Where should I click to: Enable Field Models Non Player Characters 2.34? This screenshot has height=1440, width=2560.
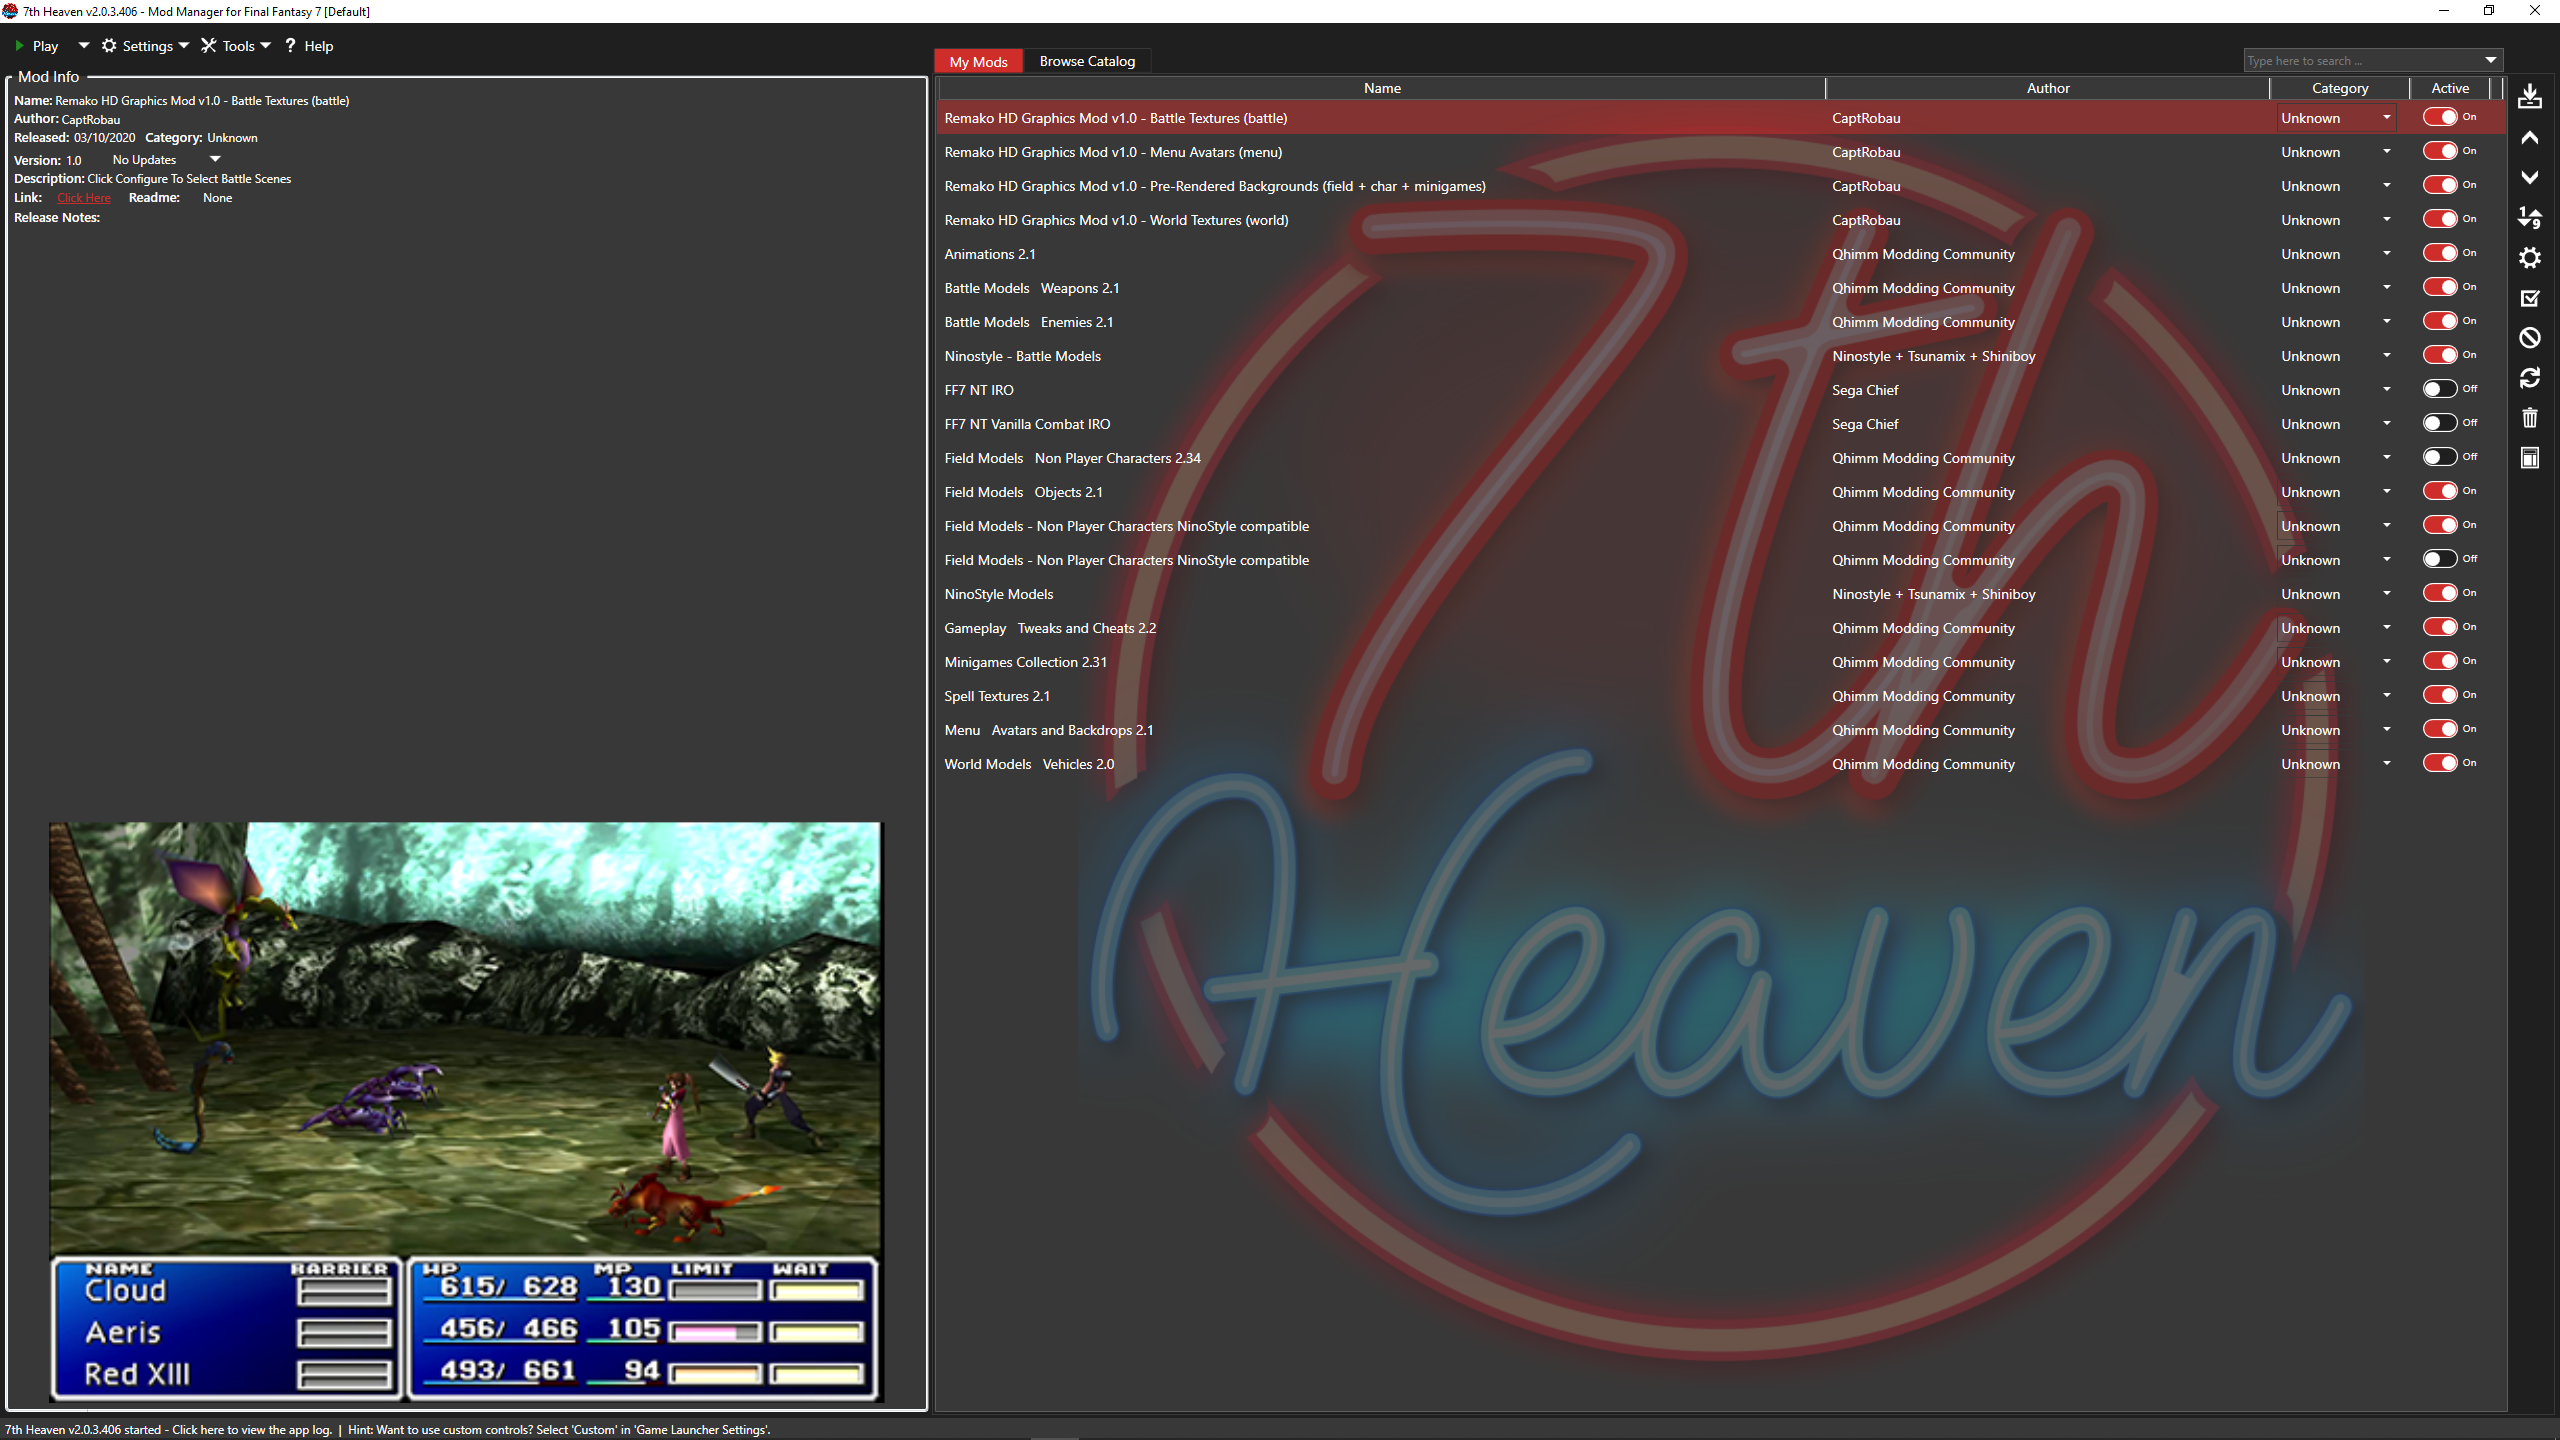[2440, 457]
